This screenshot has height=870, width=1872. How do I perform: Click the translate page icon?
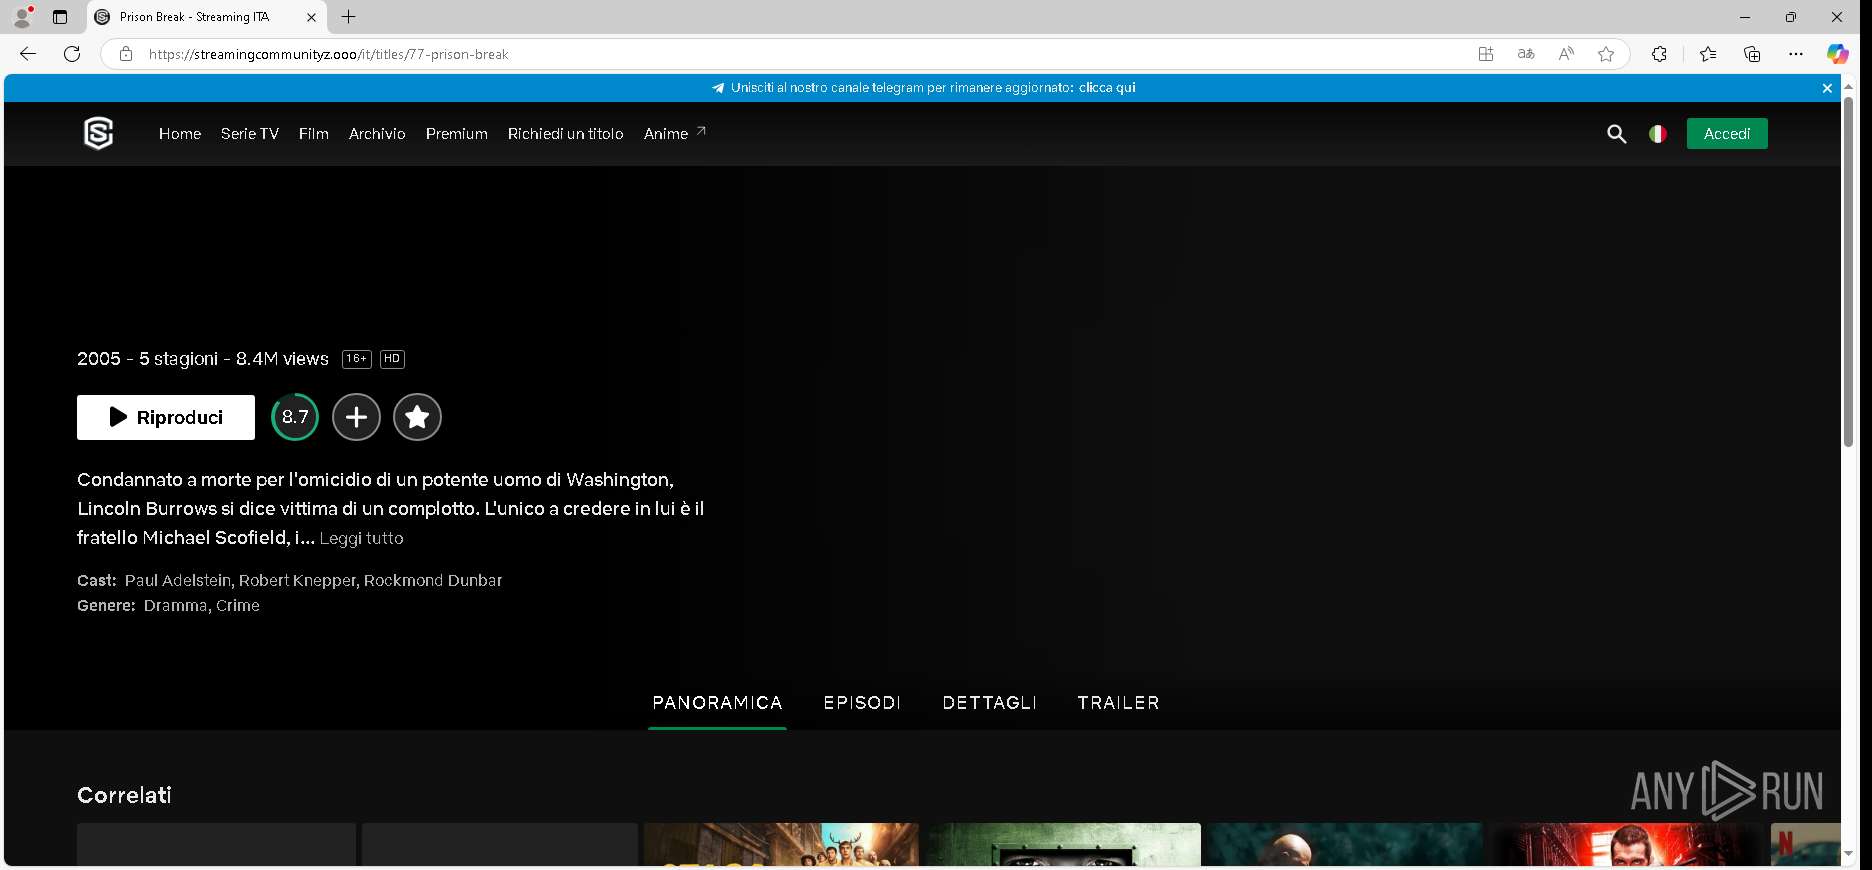coord(1526,54)
